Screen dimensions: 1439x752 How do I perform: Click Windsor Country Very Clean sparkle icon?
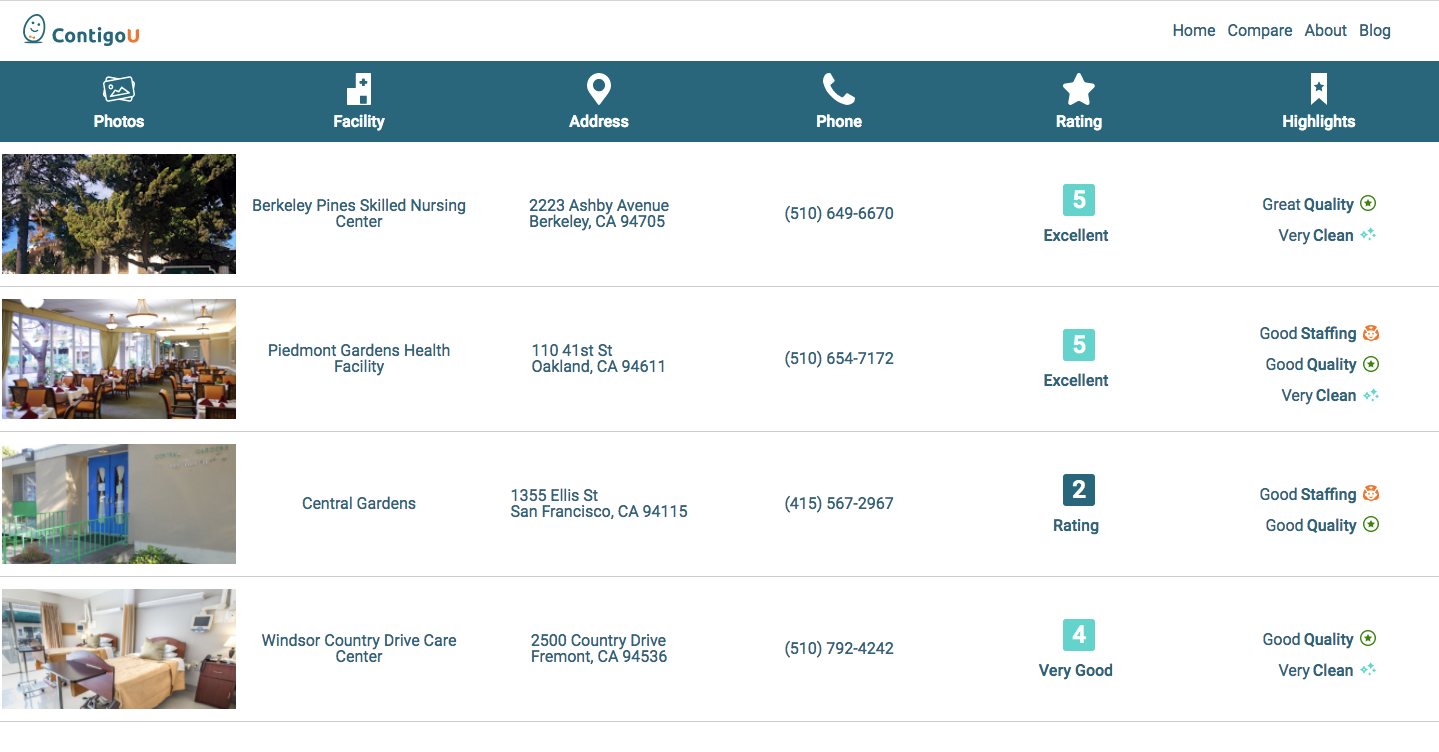(x=1368, y=670)
